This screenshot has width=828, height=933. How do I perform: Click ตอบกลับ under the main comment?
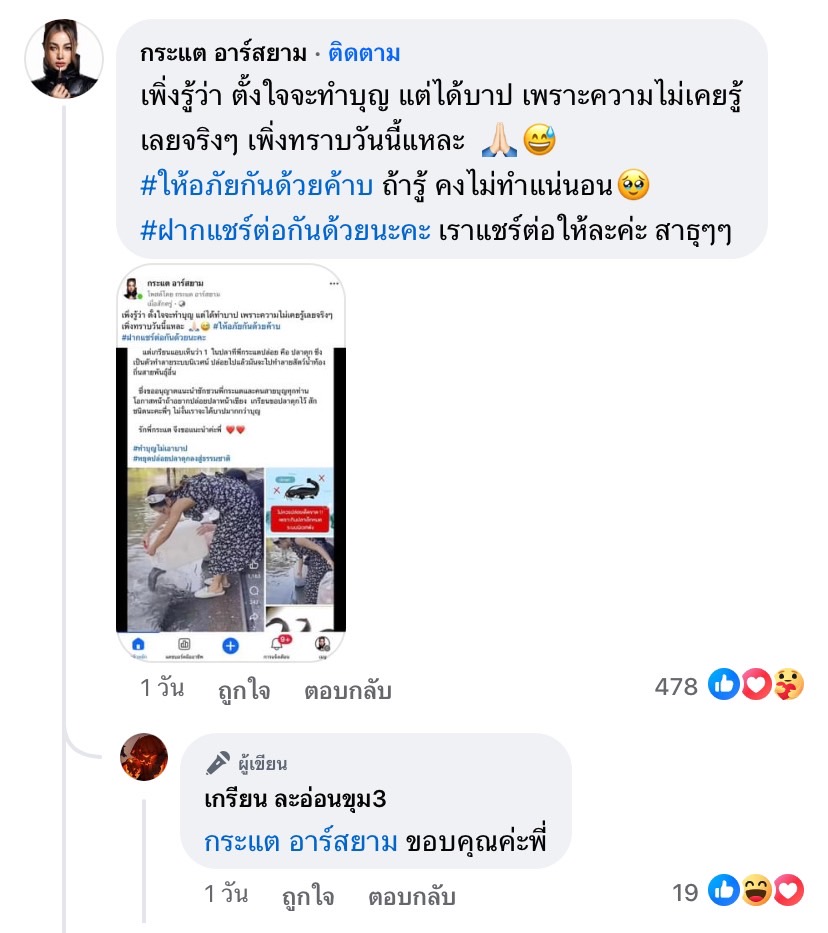348,690
